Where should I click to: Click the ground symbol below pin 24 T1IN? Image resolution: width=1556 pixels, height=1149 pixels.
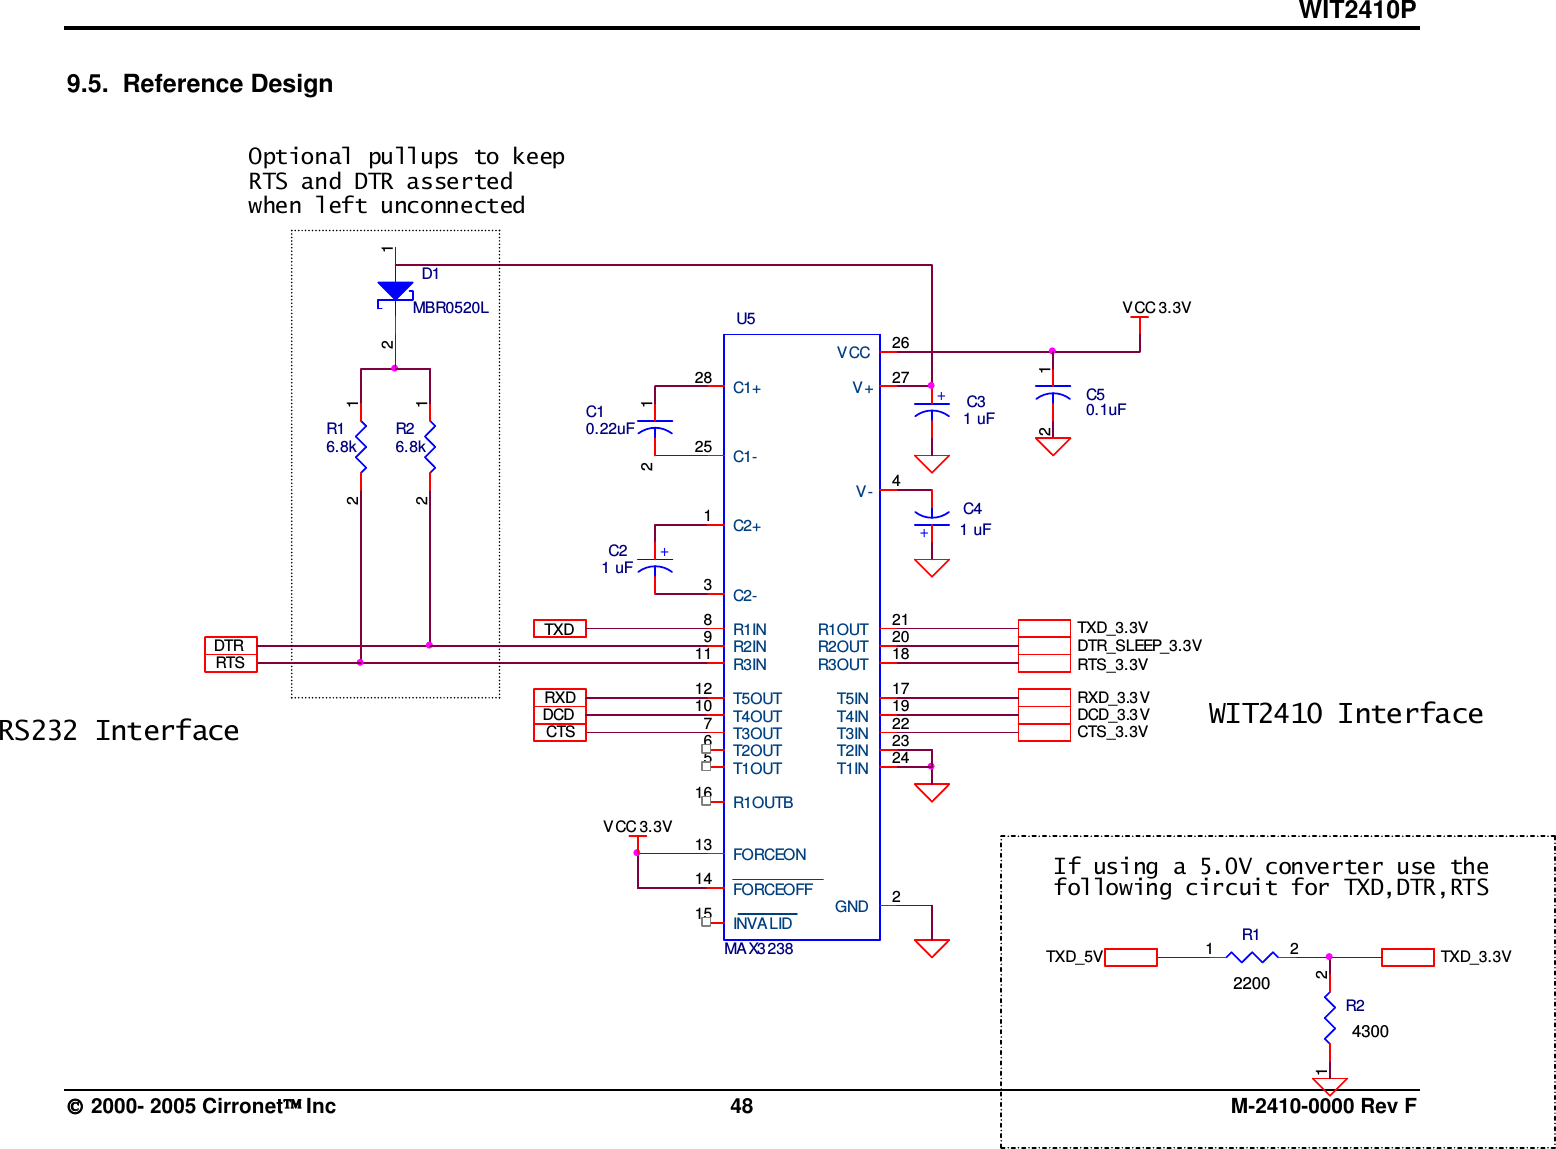(x=932, y=793)
